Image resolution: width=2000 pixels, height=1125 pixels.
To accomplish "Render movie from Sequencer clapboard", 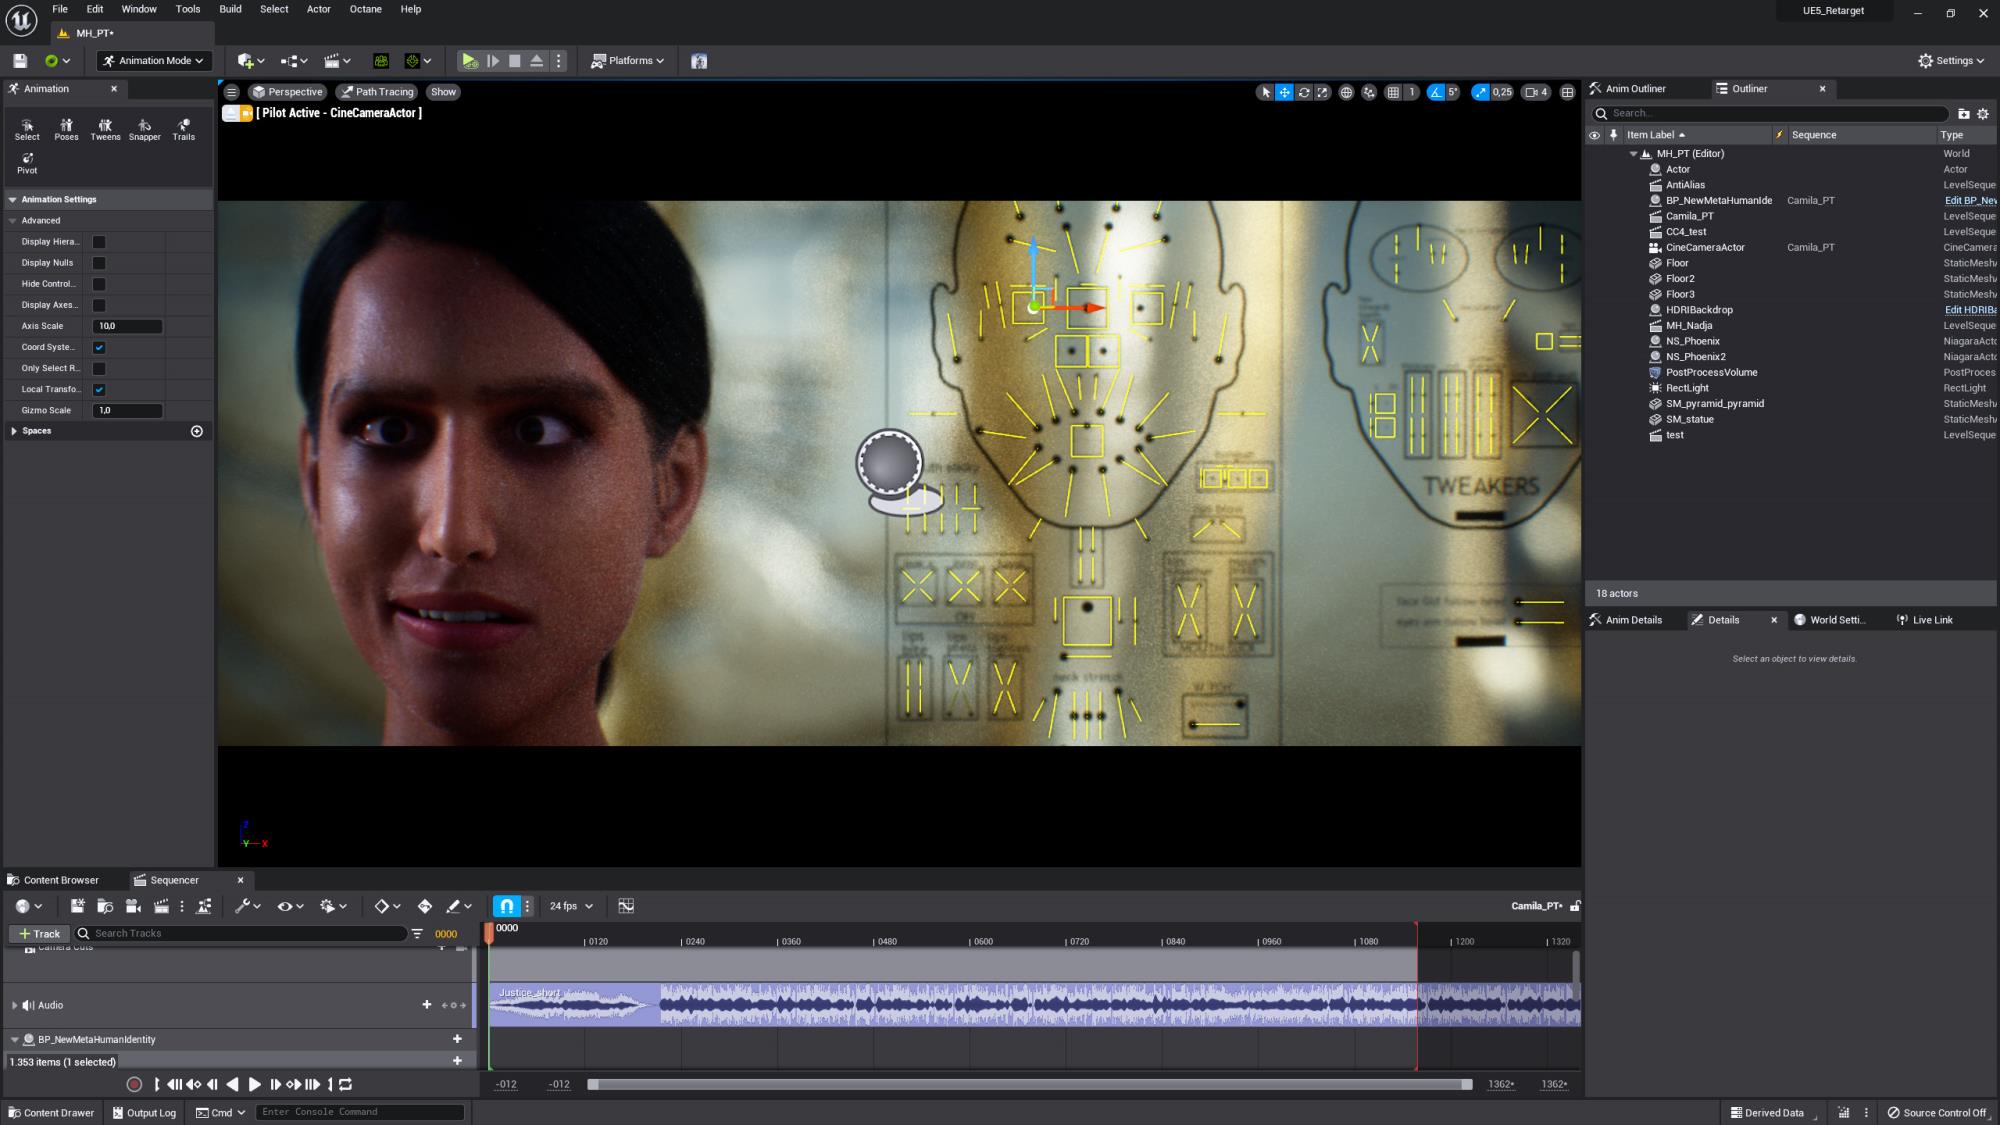I will [x=161, y=906].
